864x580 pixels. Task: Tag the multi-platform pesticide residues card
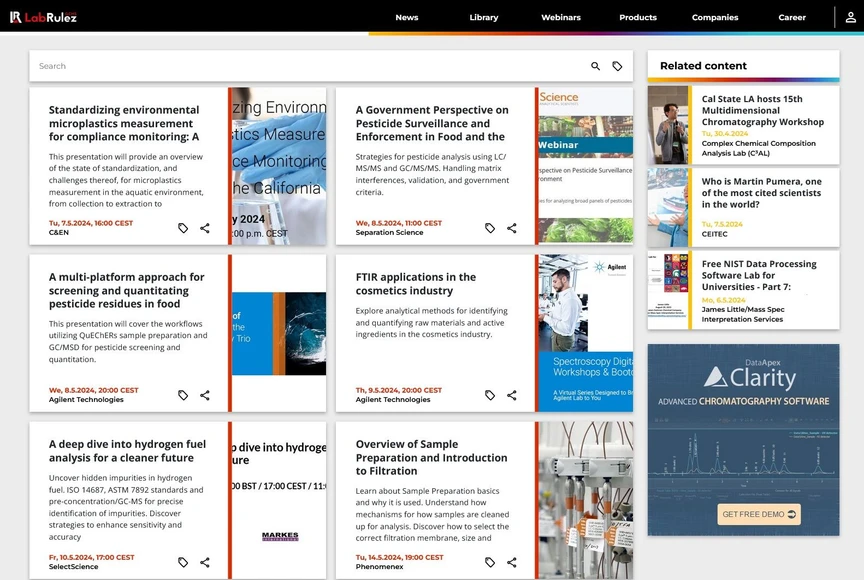pos(183,395)
